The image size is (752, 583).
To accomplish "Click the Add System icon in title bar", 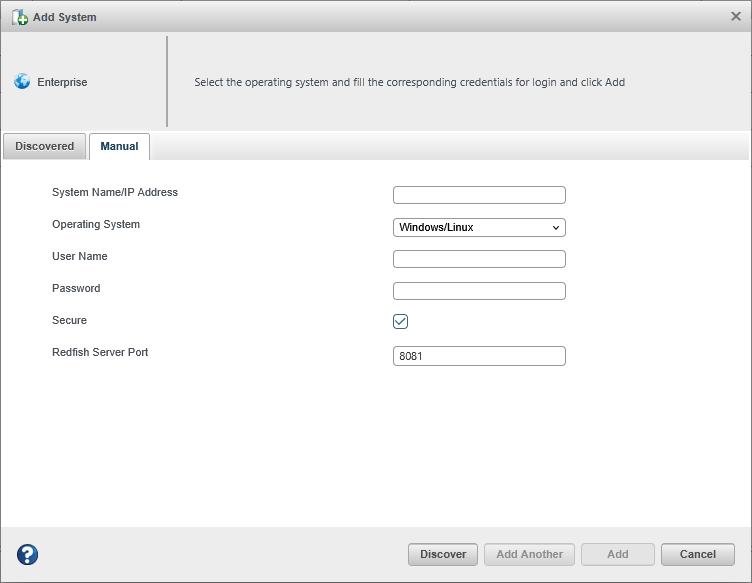I will click(20, 17).
